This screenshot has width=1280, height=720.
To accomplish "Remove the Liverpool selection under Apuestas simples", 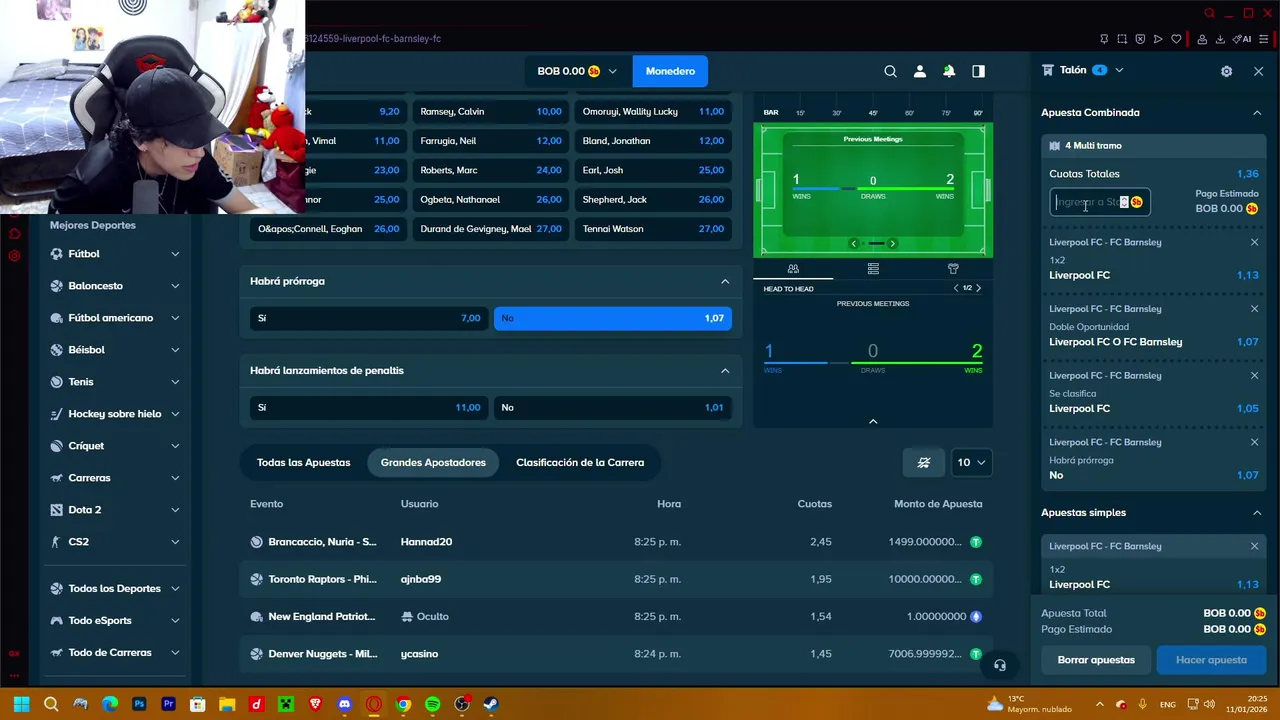I will (1254, 546).
